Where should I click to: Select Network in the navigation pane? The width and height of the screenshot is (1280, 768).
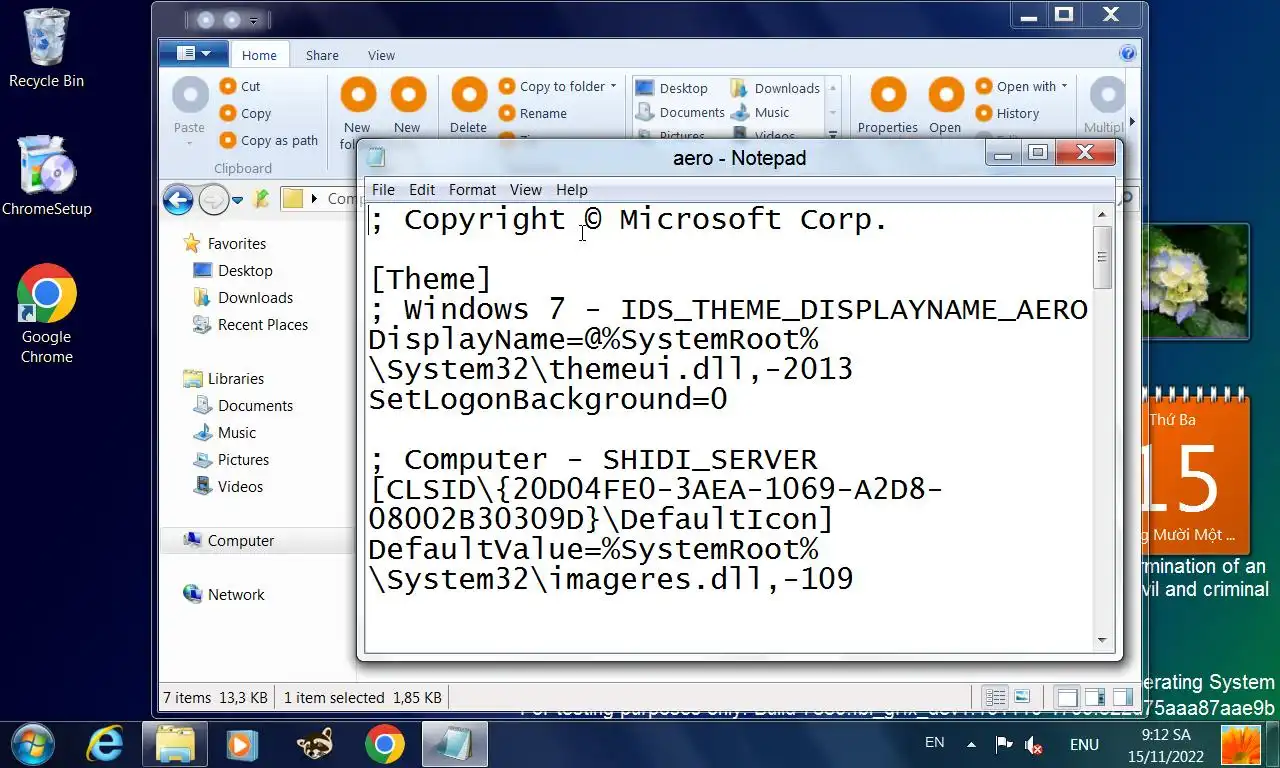pyautogui.click(x=224, y=594)
